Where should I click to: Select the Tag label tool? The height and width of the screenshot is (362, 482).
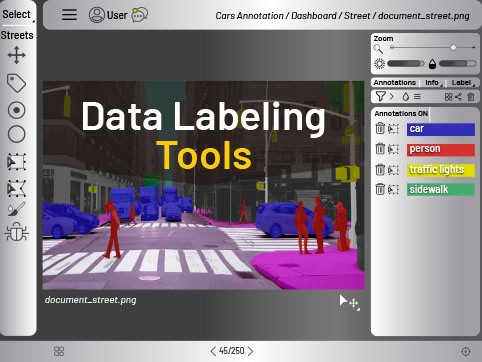click(x=16, y=83)
